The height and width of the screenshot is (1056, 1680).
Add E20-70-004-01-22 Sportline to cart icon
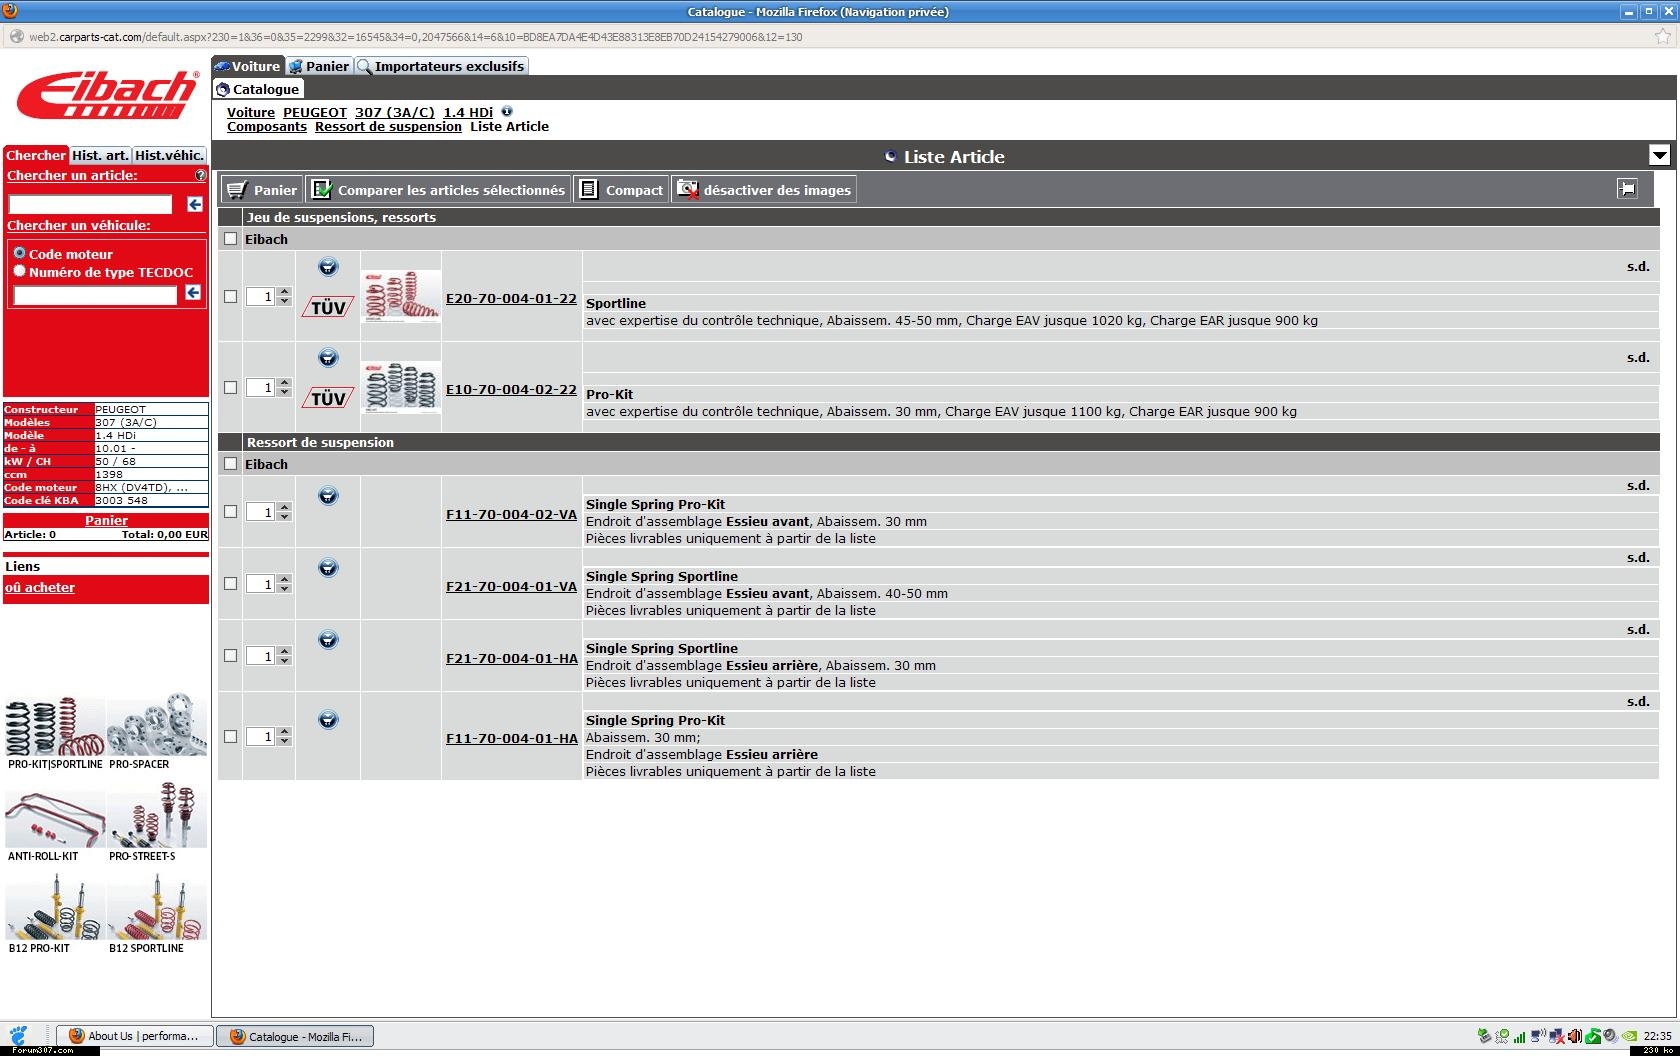click(x=328, y=267)
